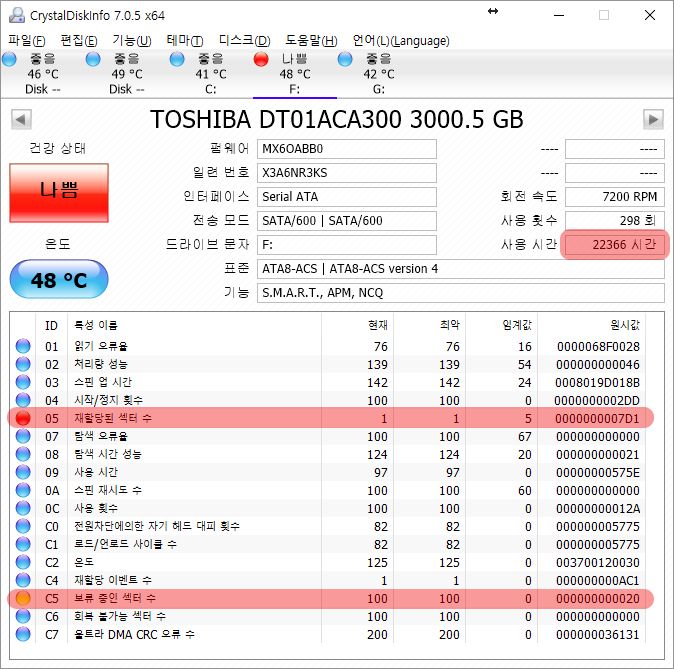The image size is (674, 669).
Task: Click status icon of attribute C0 row
Action: coord(23,526)
